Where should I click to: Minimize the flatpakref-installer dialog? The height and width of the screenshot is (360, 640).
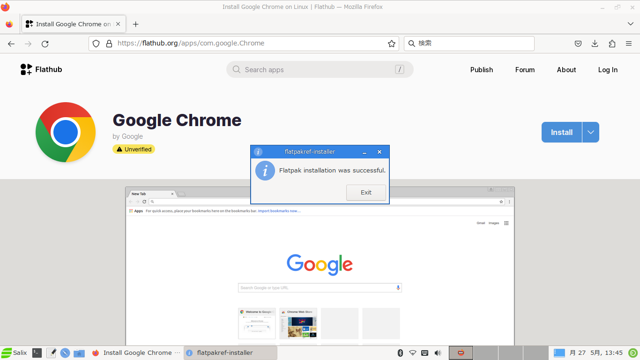click(x=364, y=152)
